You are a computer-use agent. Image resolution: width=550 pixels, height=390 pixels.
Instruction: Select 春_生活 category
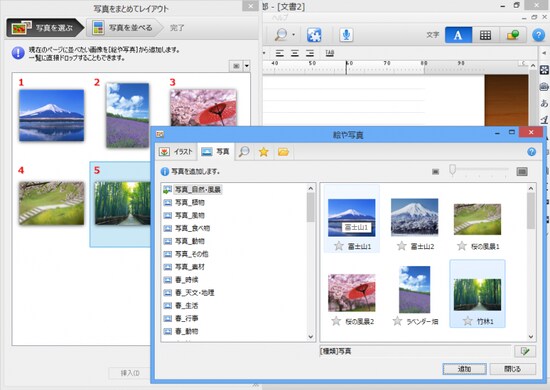(x=181, y=305)
